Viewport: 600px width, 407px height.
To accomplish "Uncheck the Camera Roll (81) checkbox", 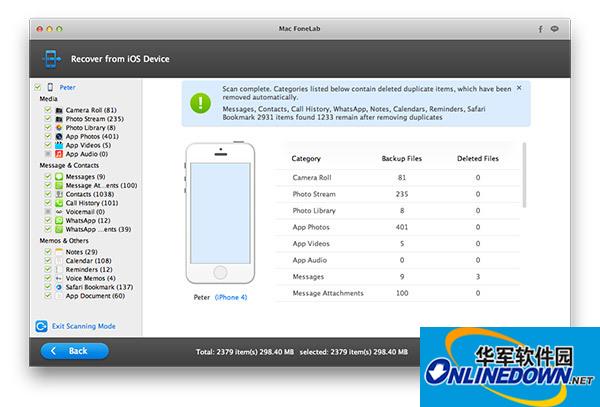I will tap(48, 110).
